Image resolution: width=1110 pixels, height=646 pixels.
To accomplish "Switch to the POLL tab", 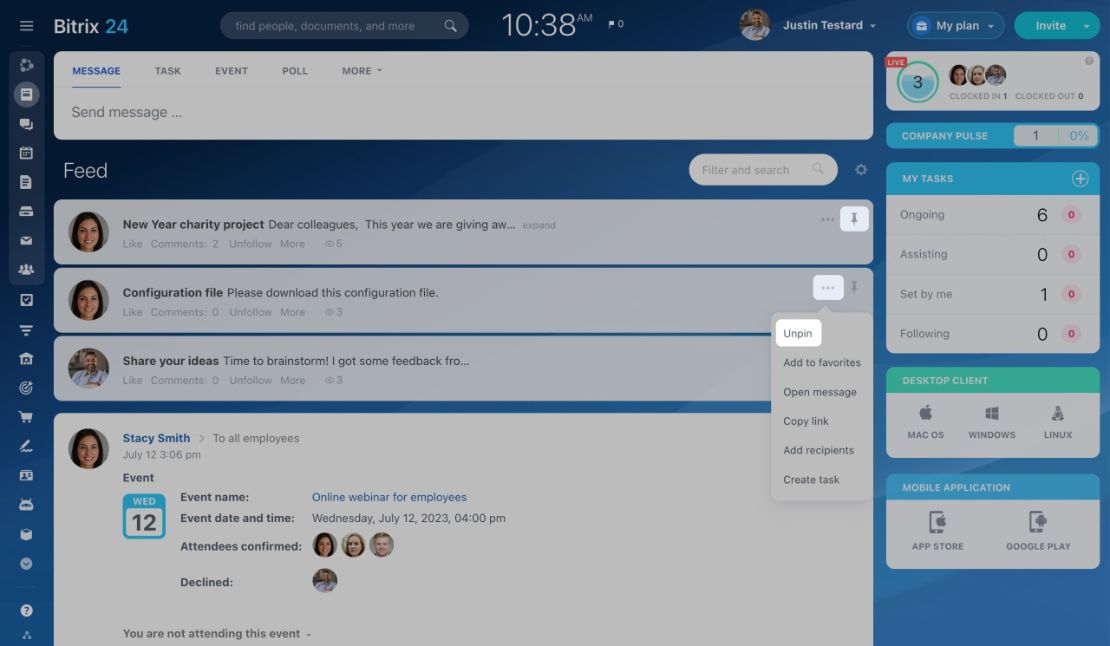I will [x=294, y=71].
